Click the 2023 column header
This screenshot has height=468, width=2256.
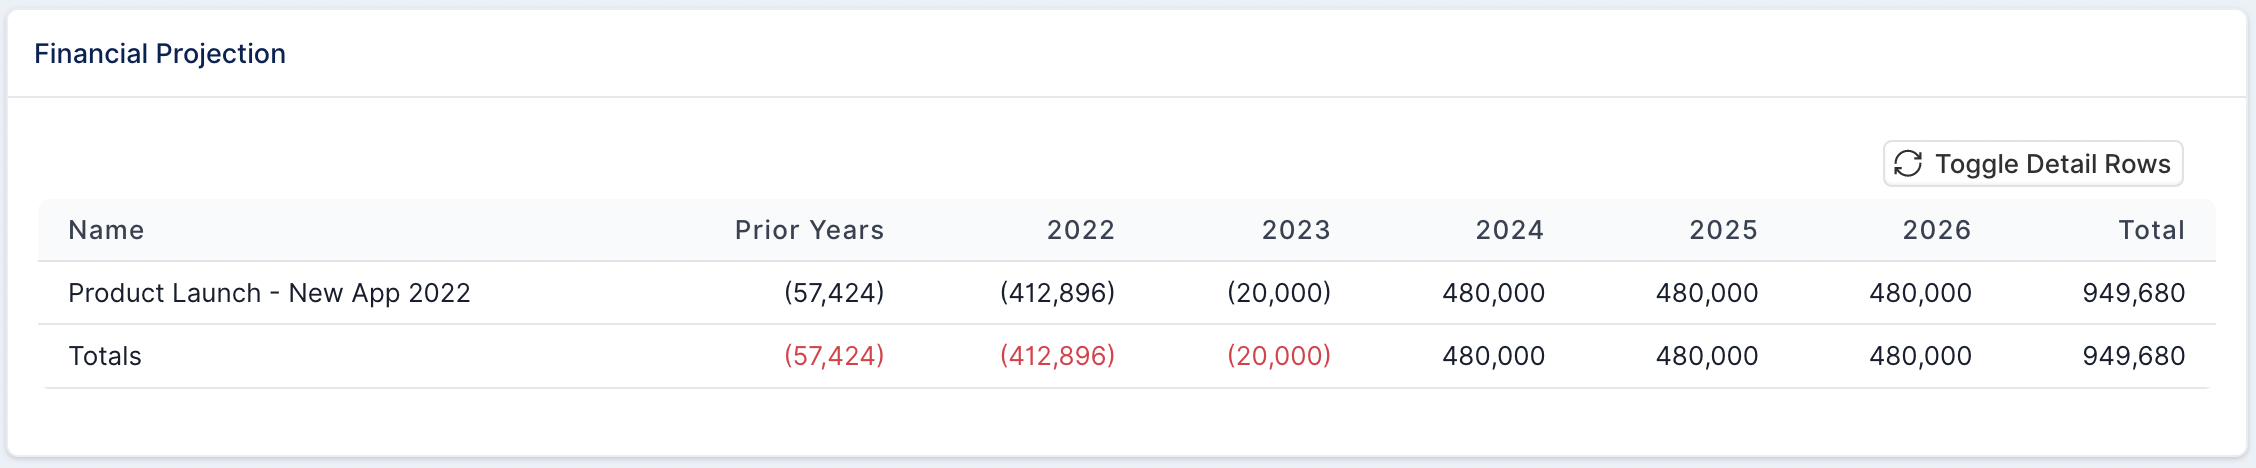tap(1296, 230)
